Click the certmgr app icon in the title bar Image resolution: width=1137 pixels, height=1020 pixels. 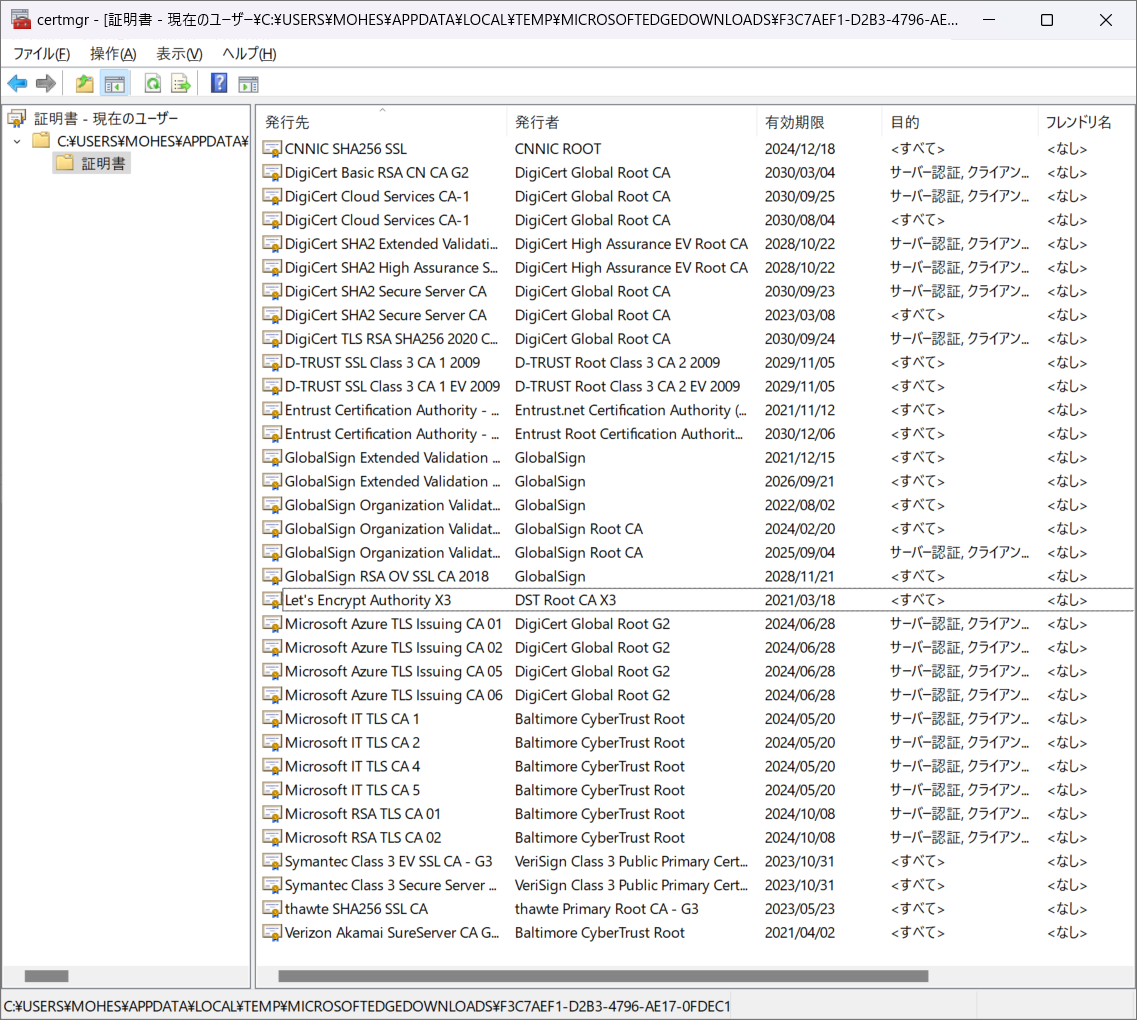(20, 20)
